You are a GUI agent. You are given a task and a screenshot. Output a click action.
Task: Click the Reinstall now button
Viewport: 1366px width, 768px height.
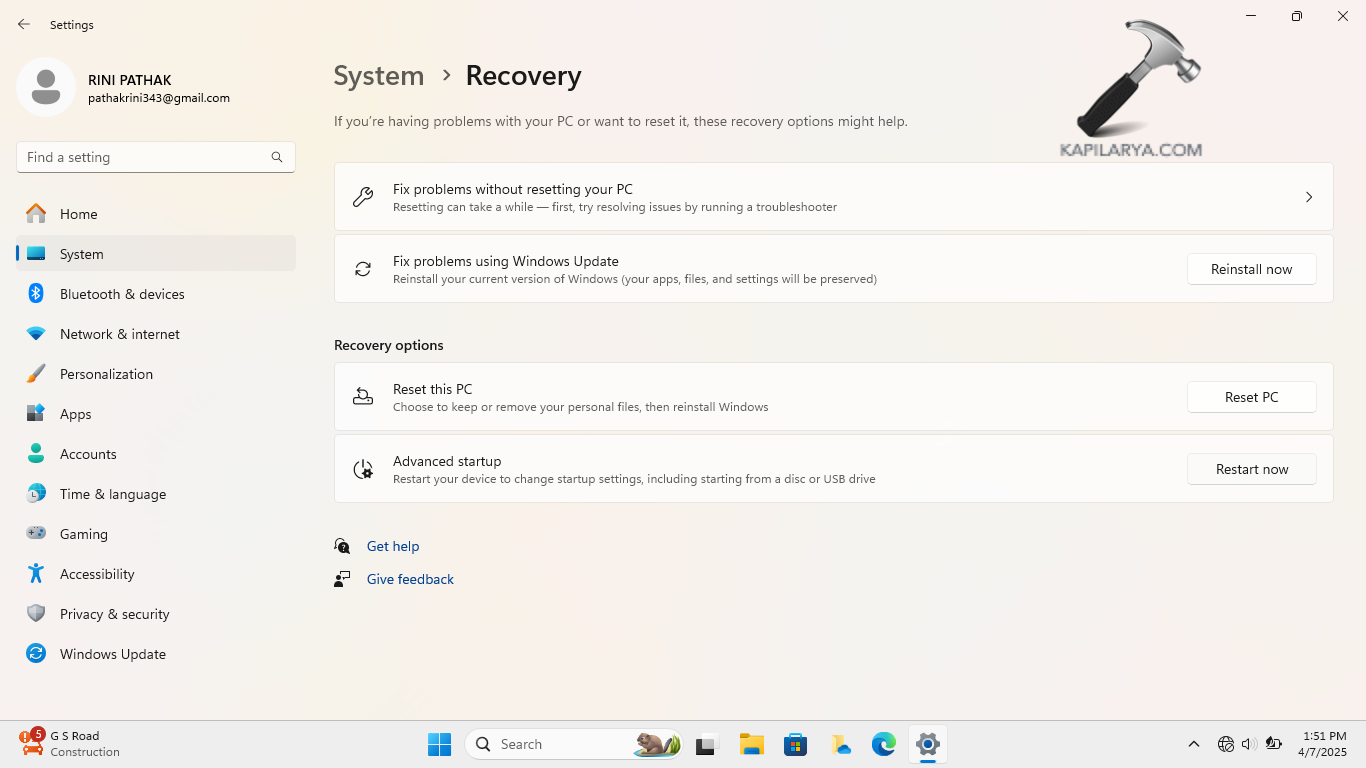[x=1251, y=269]
